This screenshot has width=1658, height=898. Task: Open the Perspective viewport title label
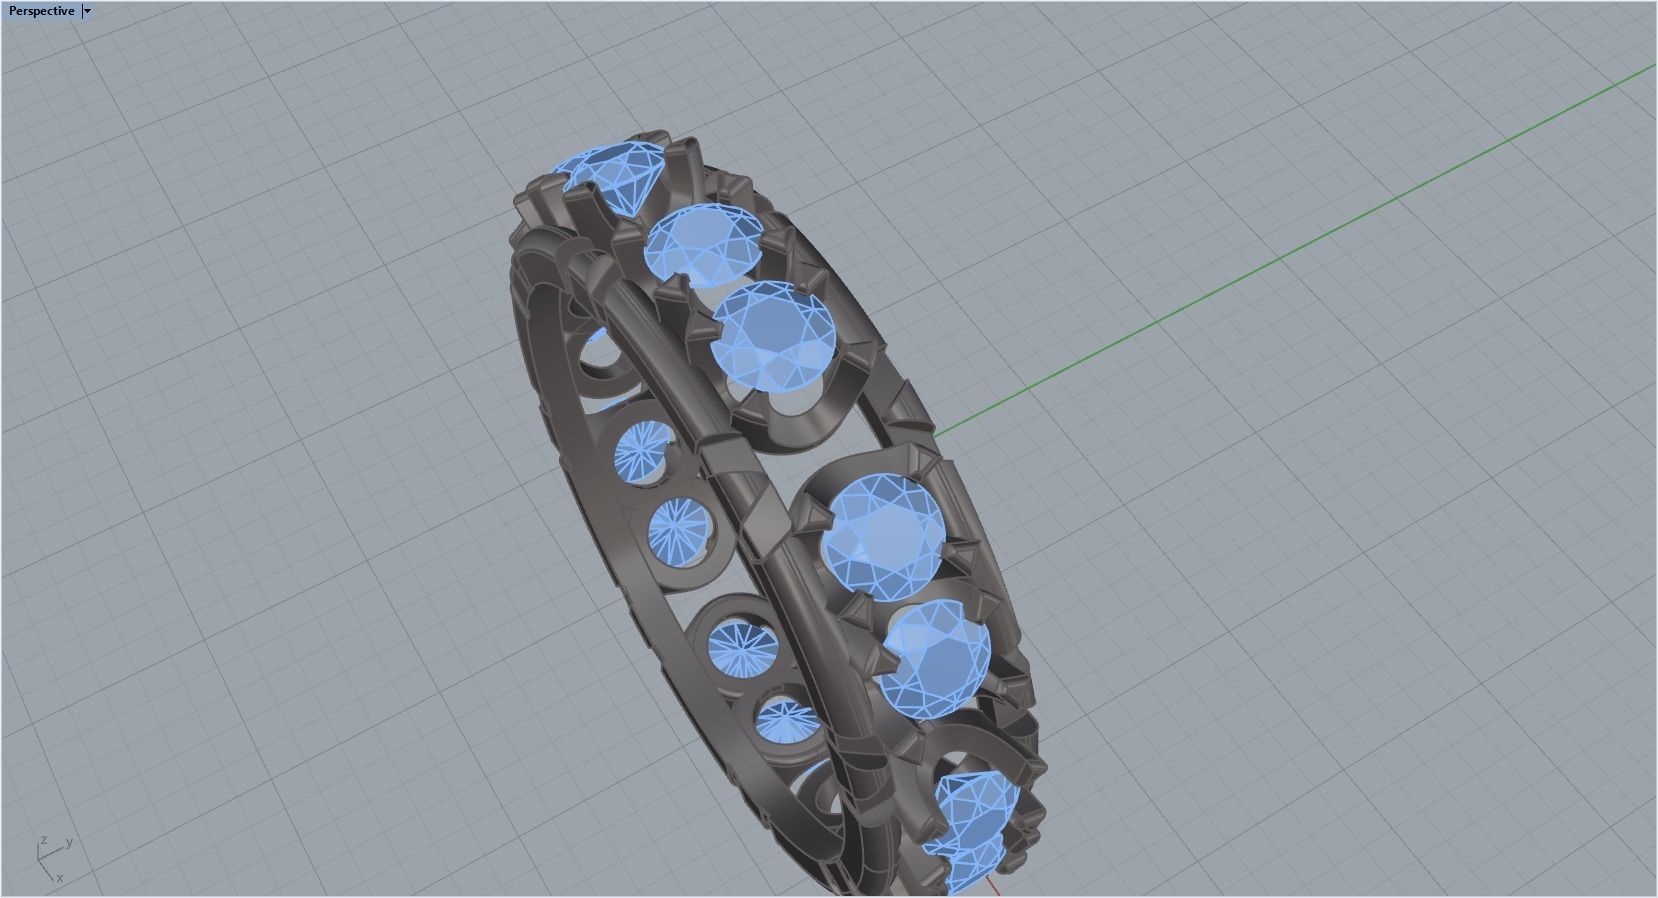click(41, 11)
